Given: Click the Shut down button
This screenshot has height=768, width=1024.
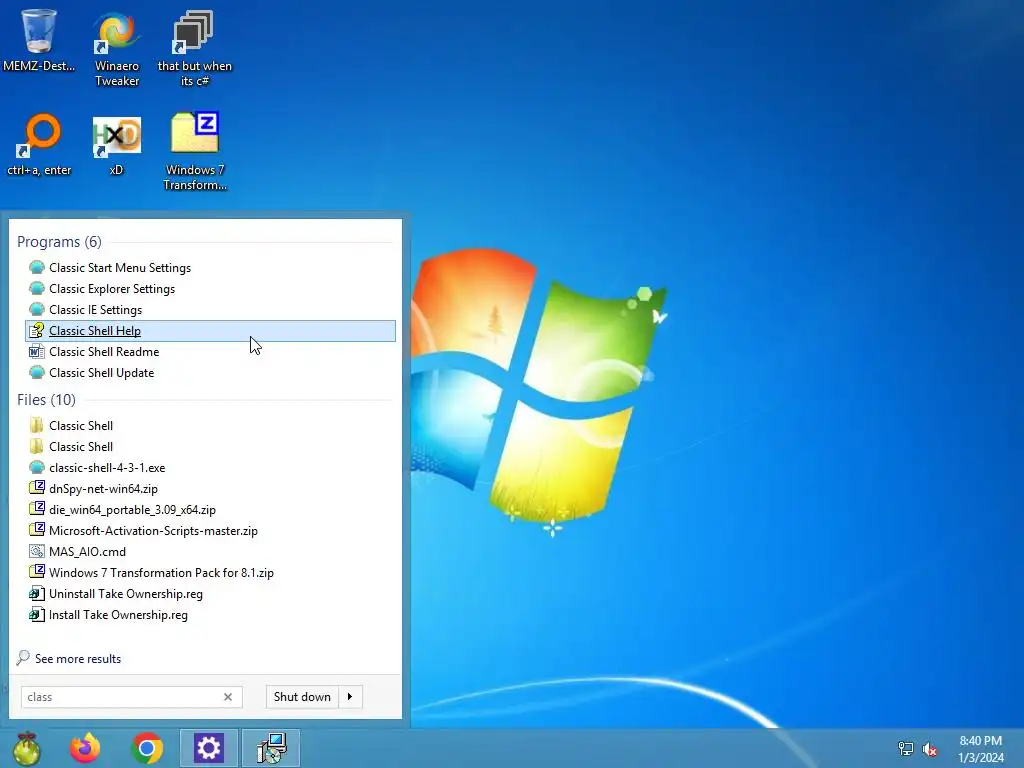Looking at the screenshot, I should 302,697.
